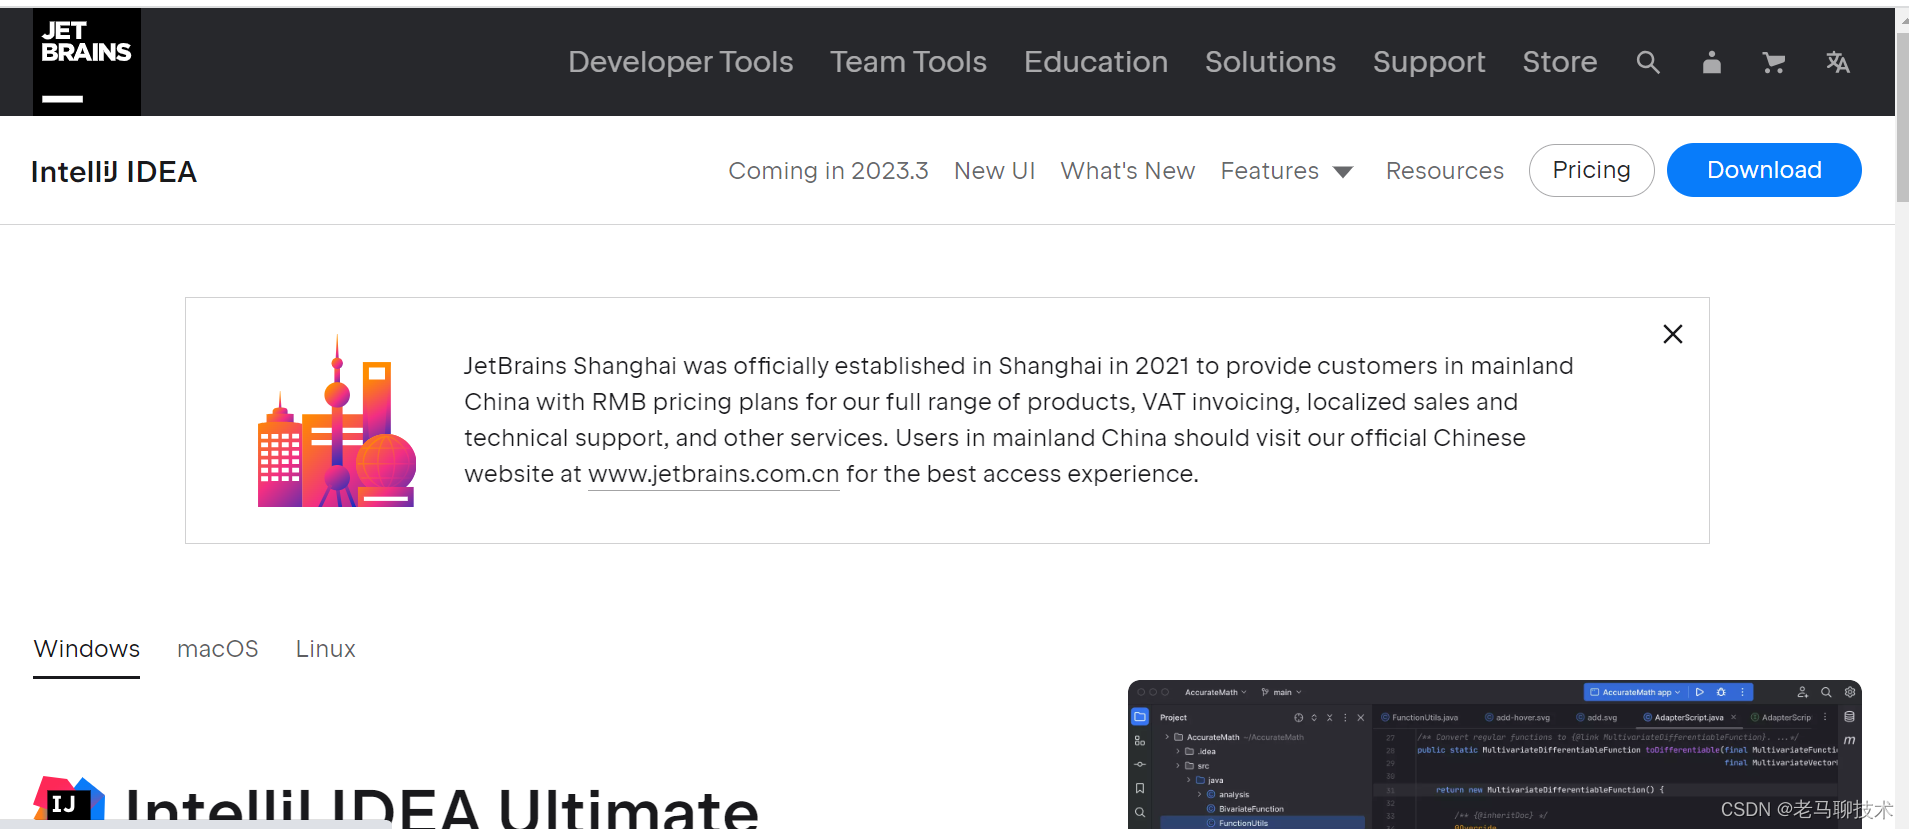Open the Coming in 2023.3 link
The height and width of the screenshot is (829, 1909).
828,171
